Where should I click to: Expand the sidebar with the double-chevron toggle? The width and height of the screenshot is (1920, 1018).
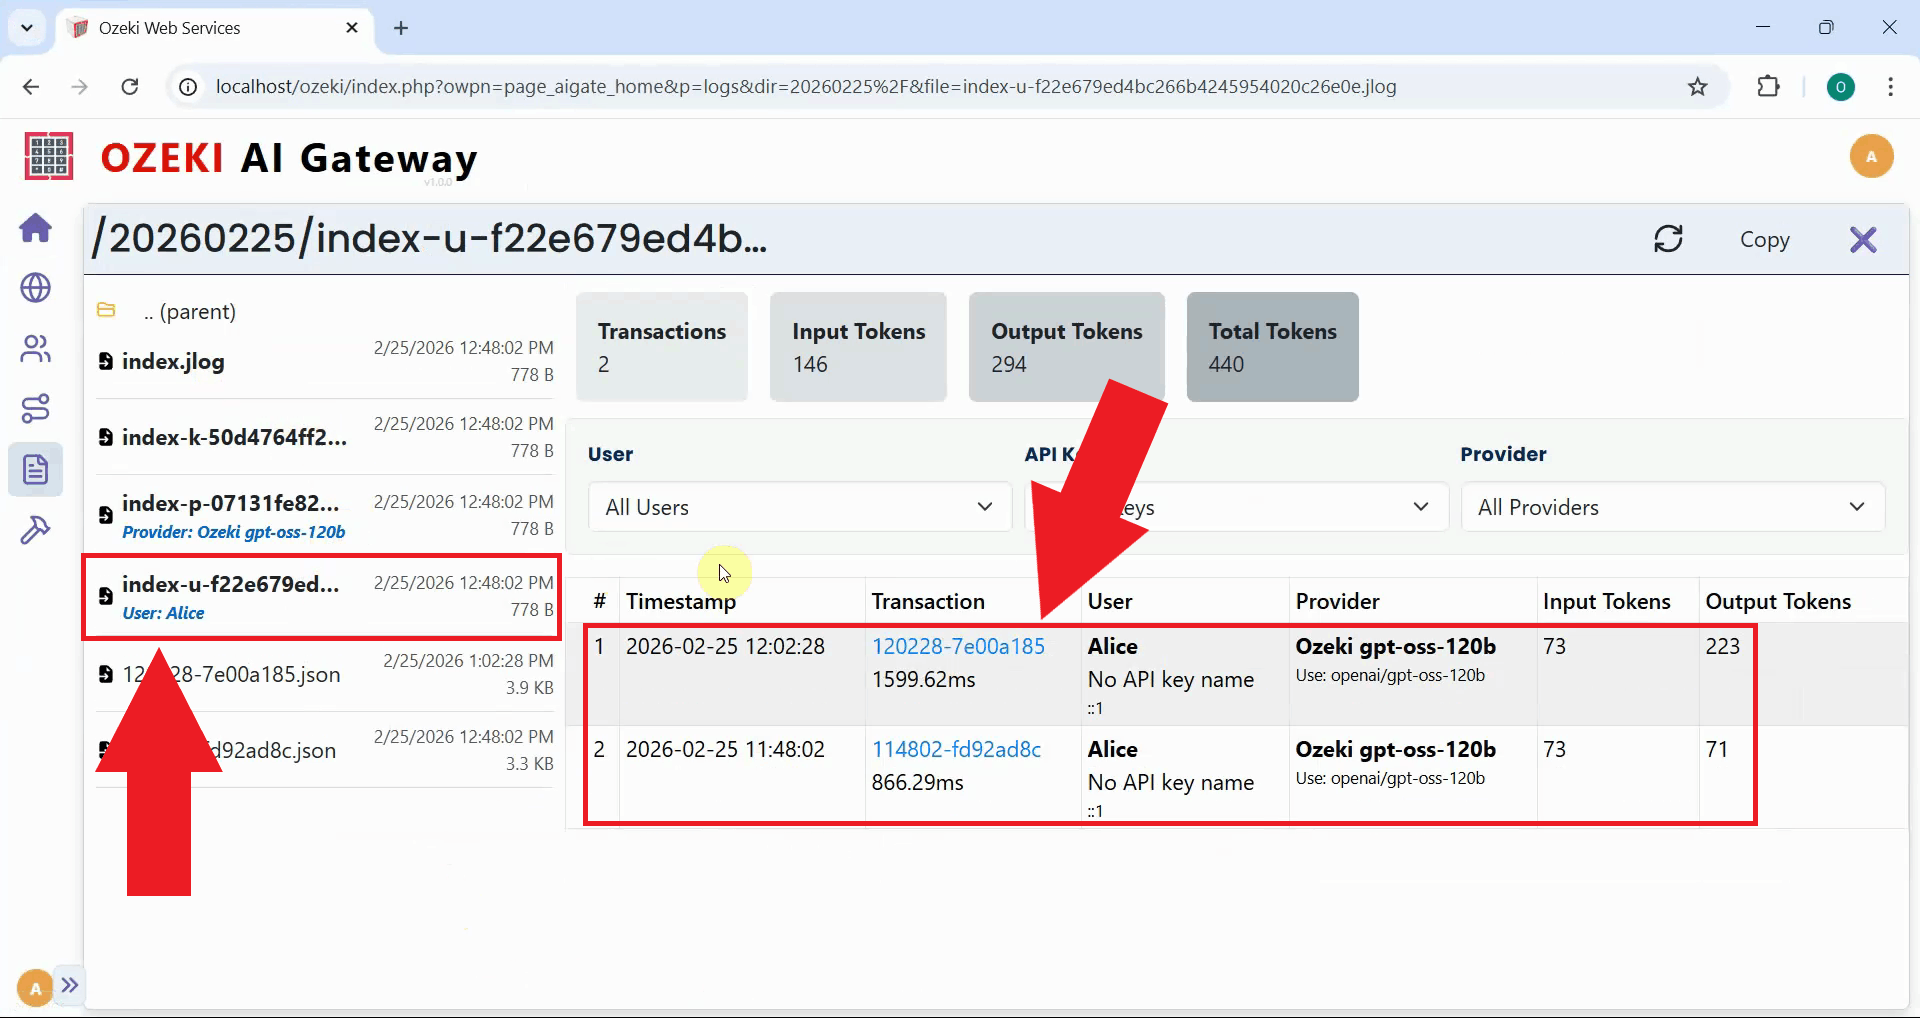(x=69, y=985)
